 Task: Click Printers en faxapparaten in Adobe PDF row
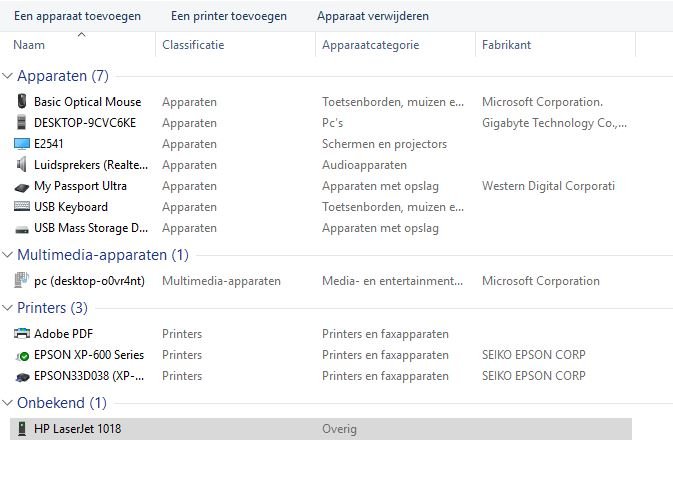pos(385,333)
